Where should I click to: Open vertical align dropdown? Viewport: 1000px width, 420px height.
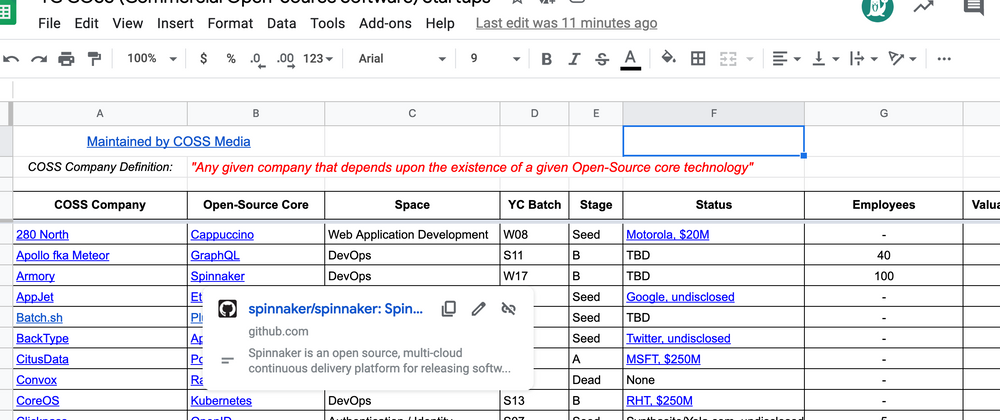825,59
